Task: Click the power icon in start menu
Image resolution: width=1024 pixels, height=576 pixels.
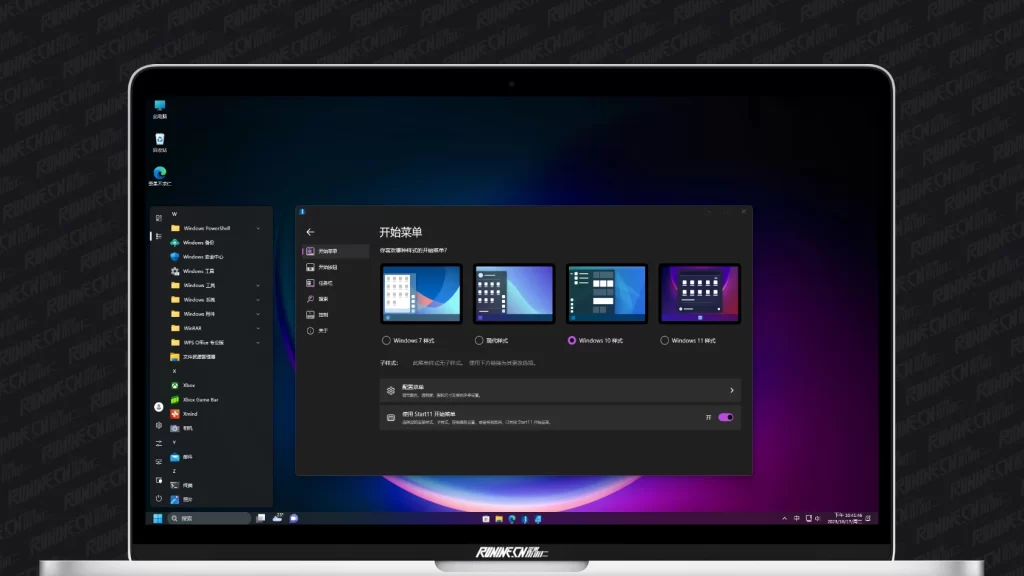Action: (x=158, y=497)
